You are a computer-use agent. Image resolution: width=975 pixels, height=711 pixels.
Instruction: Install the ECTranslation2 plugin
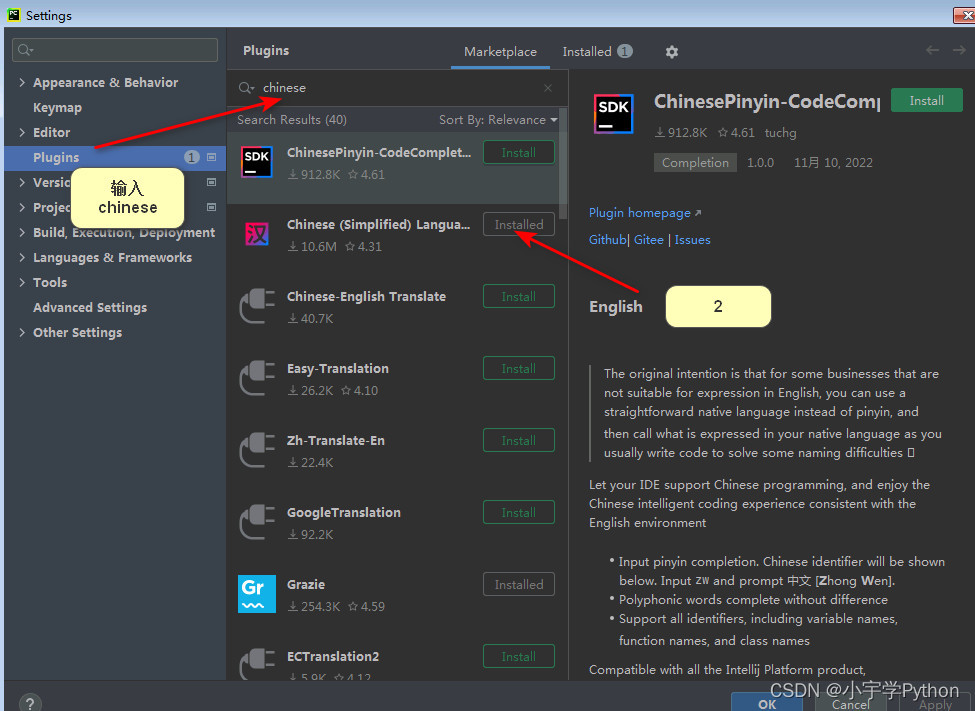(519, 657)
